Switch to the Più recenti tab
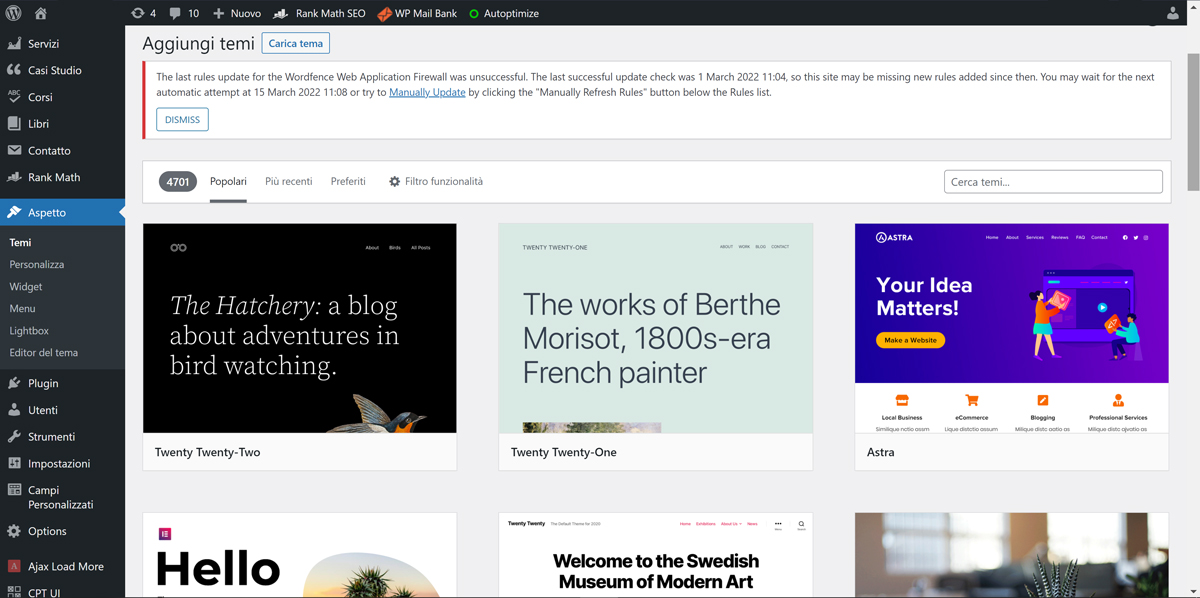 (x=289, y=181)
